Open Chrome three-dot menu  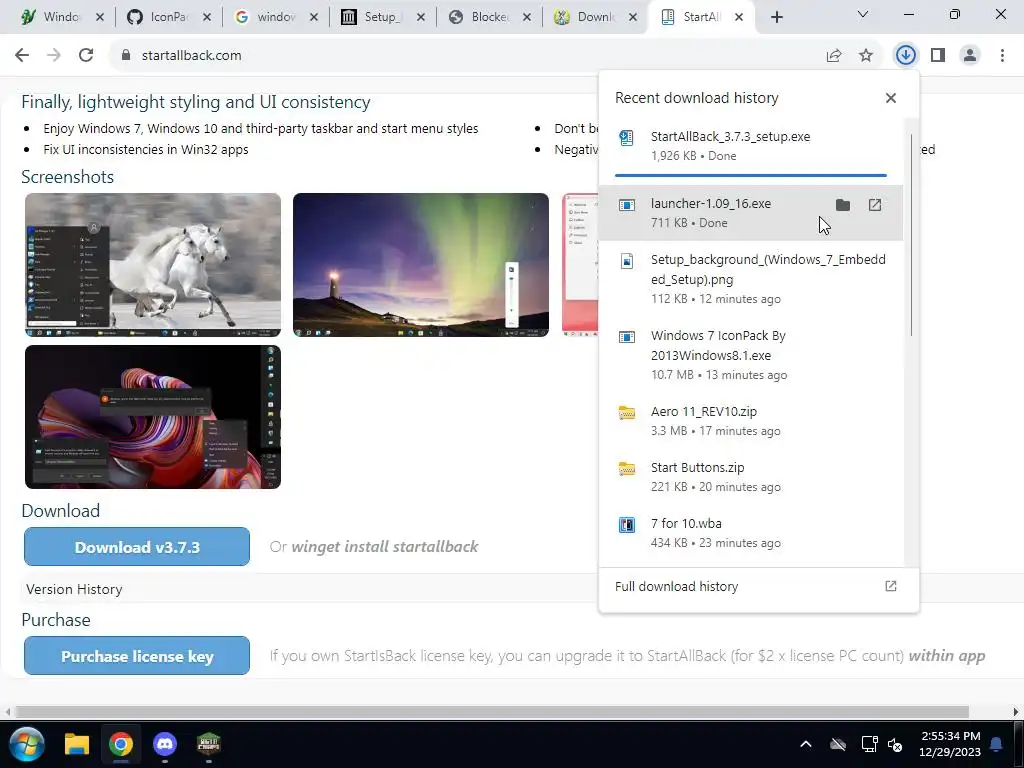(1002, 56)
